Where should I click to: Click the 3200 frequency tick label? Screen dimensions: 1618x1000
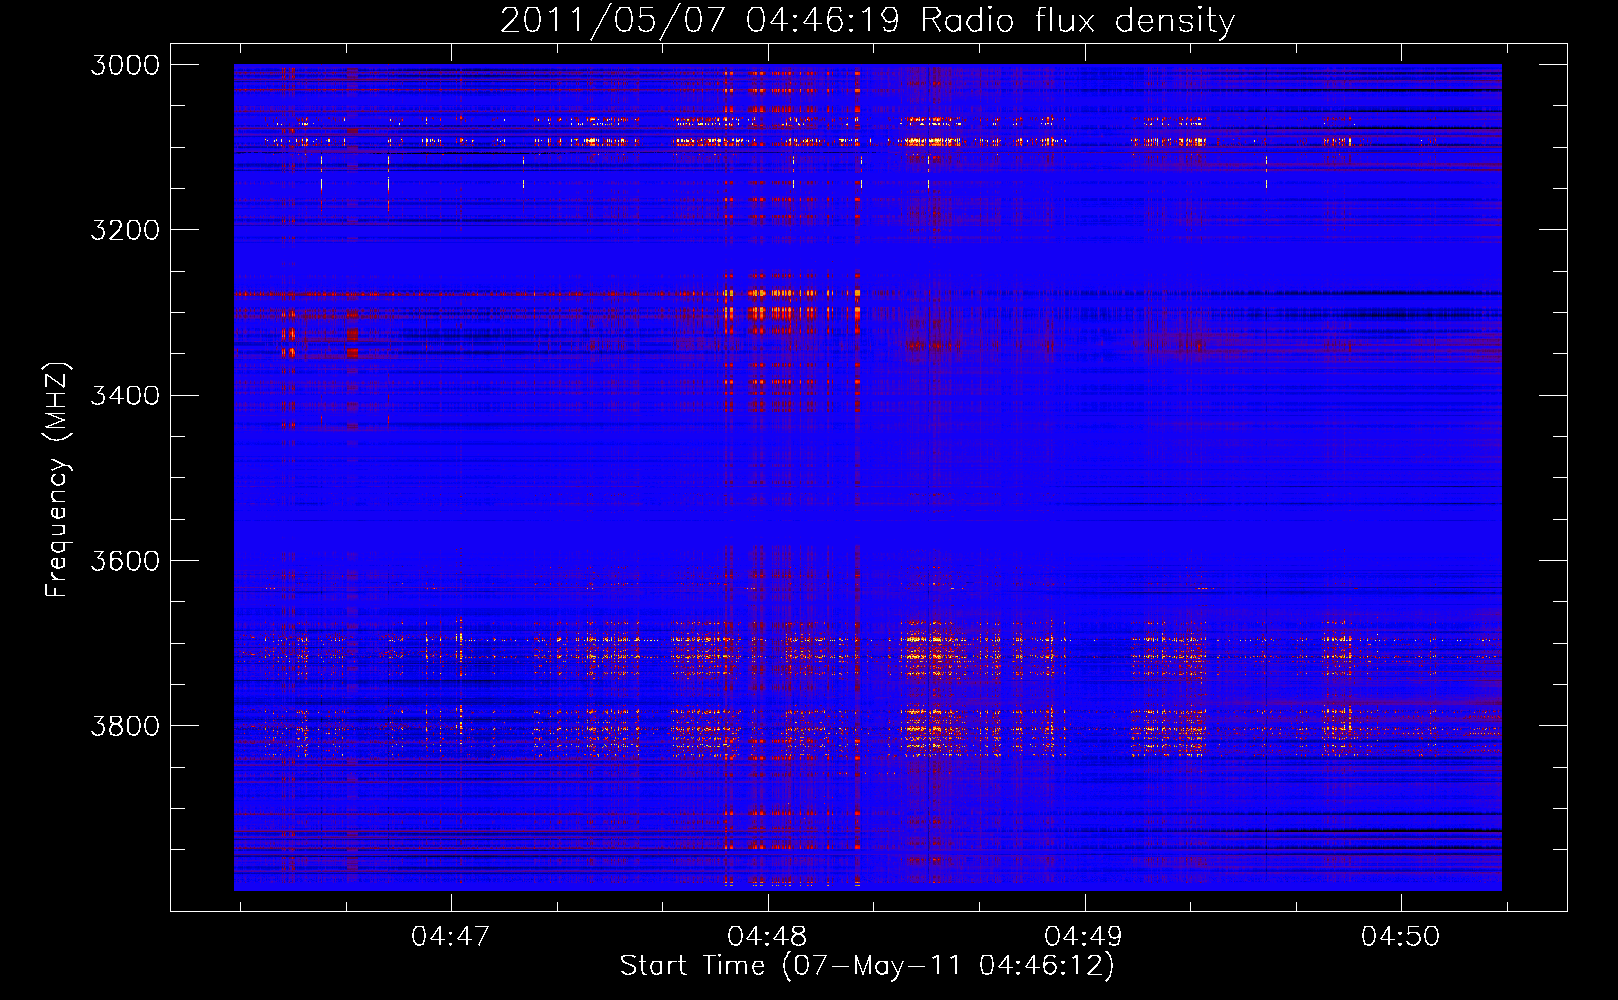coord(125,230)
